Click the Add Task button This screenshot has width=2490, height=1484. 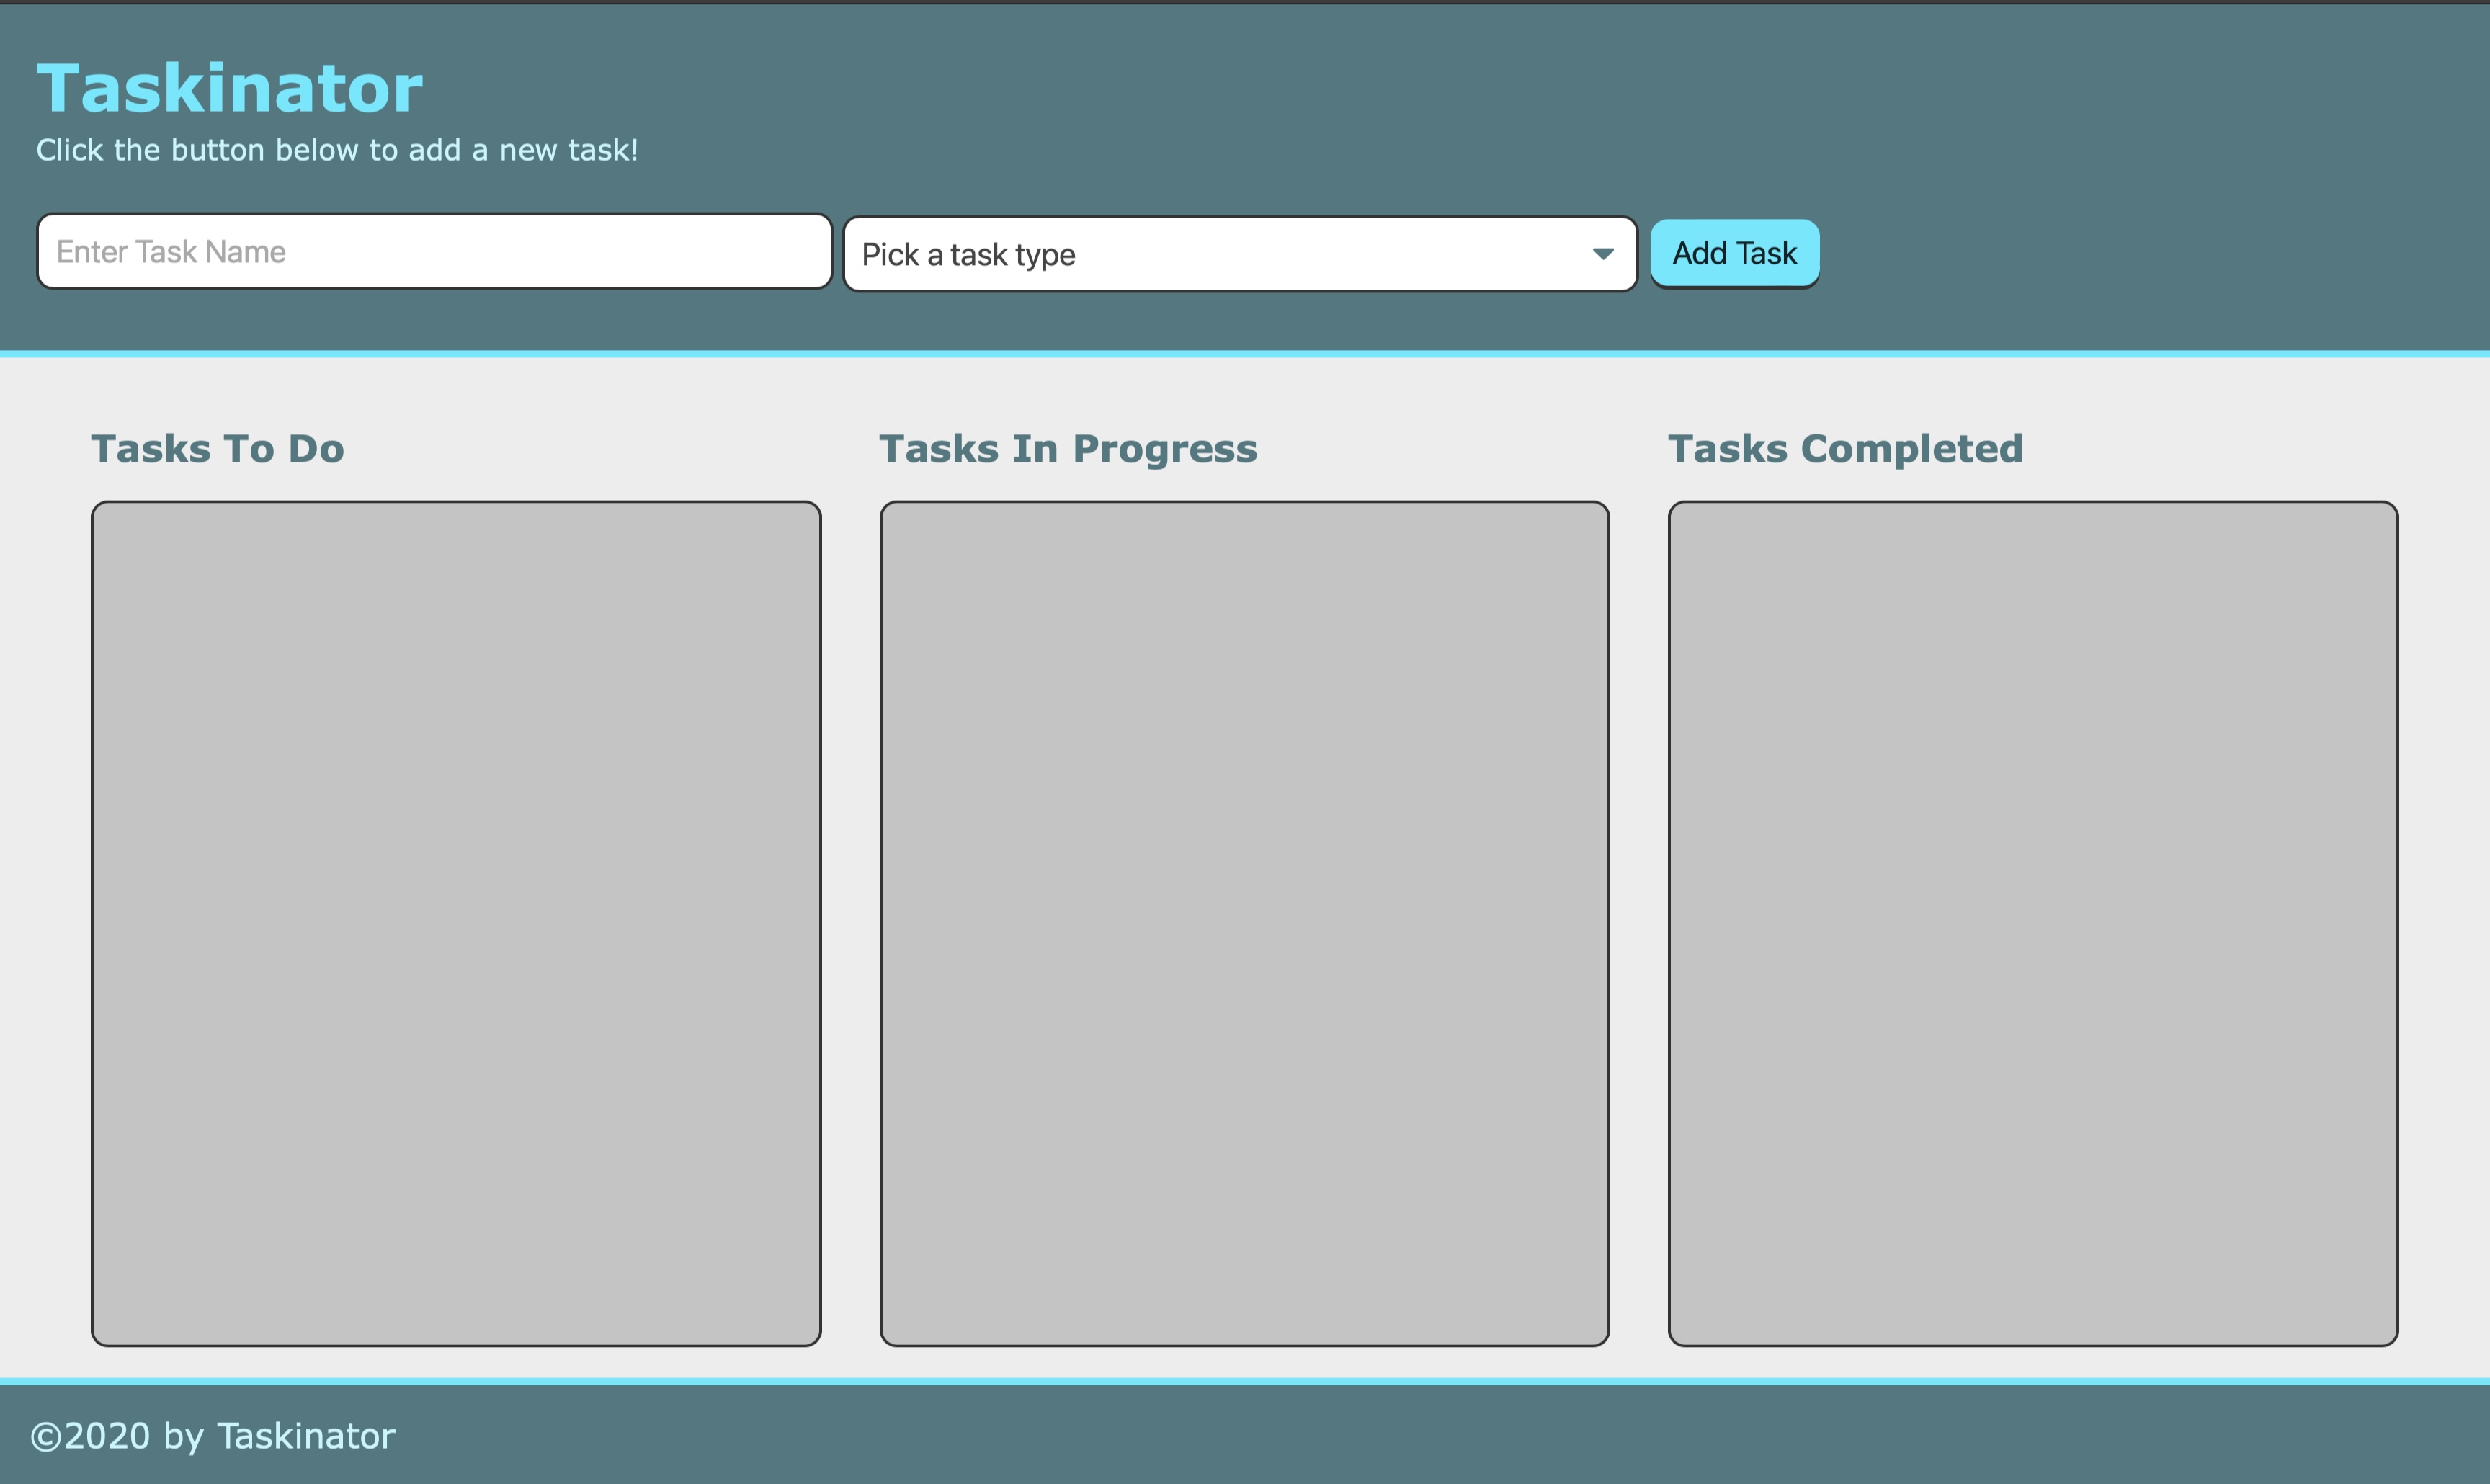pos(1734,253)
